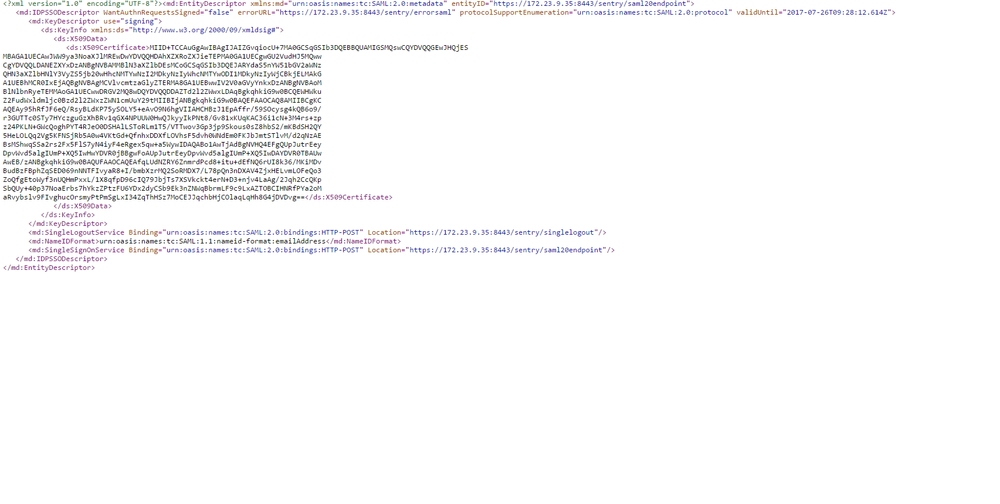This screenshot has height=504, width=1000.
Task: Click the opening md:NameIDFormat tag
Action: point(64,242)
